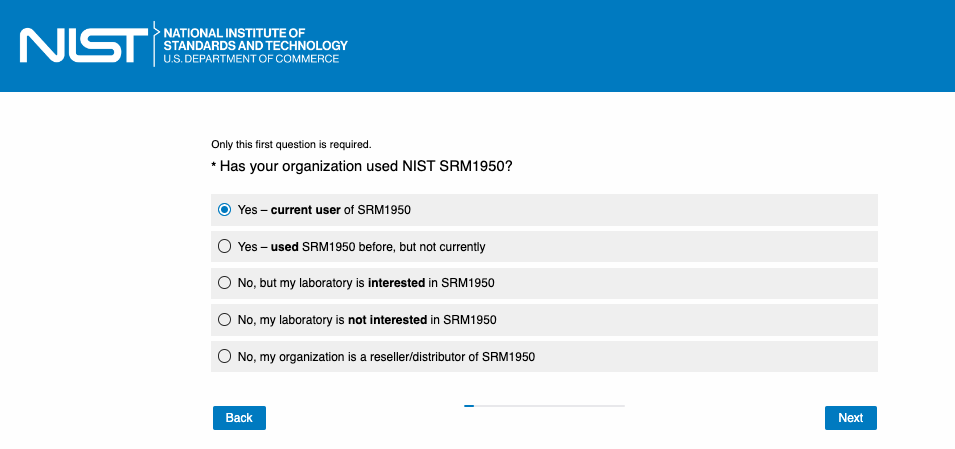The height and width of the screenshot is (449, 955).
Task: Choose the 'used SRM1950 before, but not currently' radio button
Action: coord(225,246)
